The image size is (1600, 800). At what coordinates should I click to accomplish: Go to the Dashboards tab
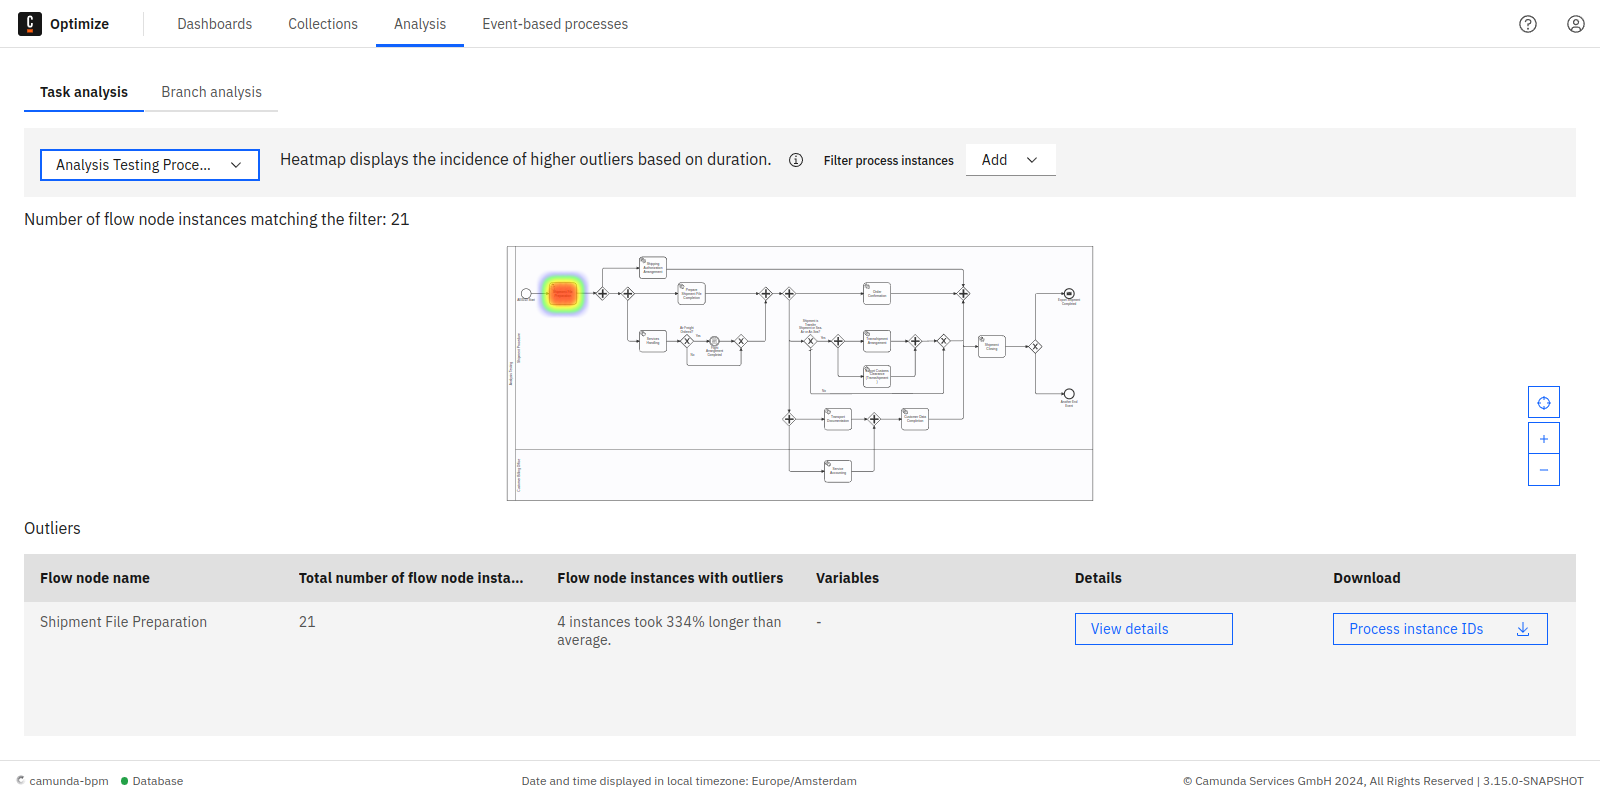215,24
